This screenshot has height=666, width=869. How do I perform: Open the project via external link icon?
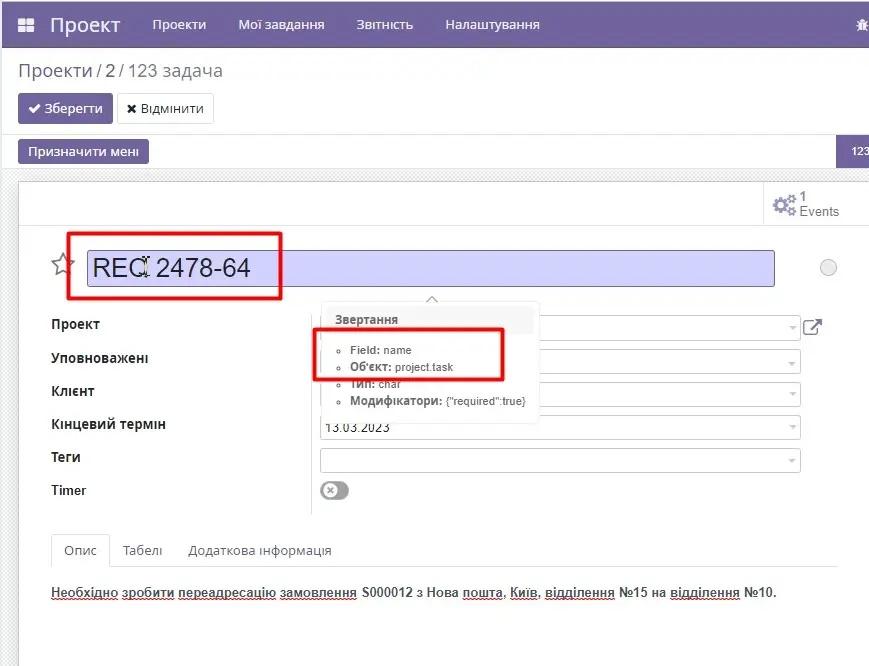pyautogui.click(x=812, y=325)
